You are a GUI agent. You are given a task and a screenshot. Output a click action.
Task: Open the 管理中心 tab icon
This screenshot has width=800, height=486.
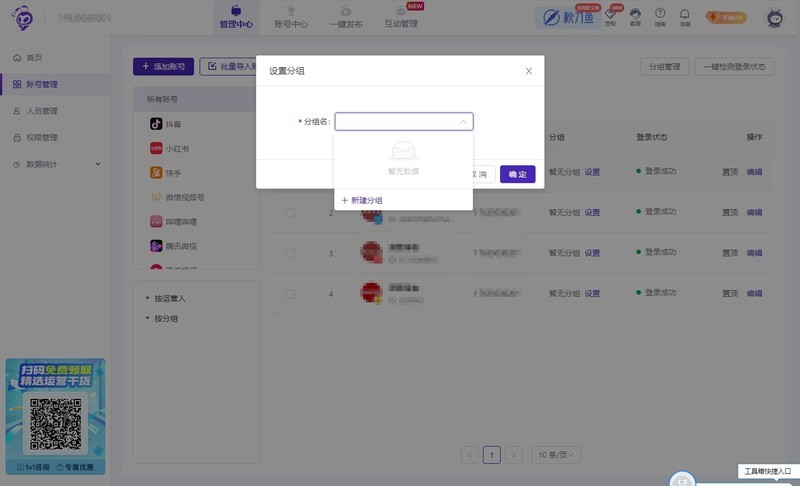(236, 10)
